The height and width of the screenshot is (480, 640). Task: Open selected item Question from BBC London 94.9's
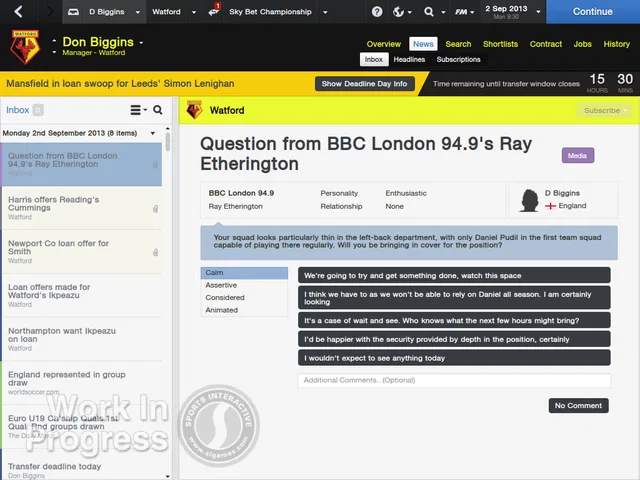tap(82, 164)
